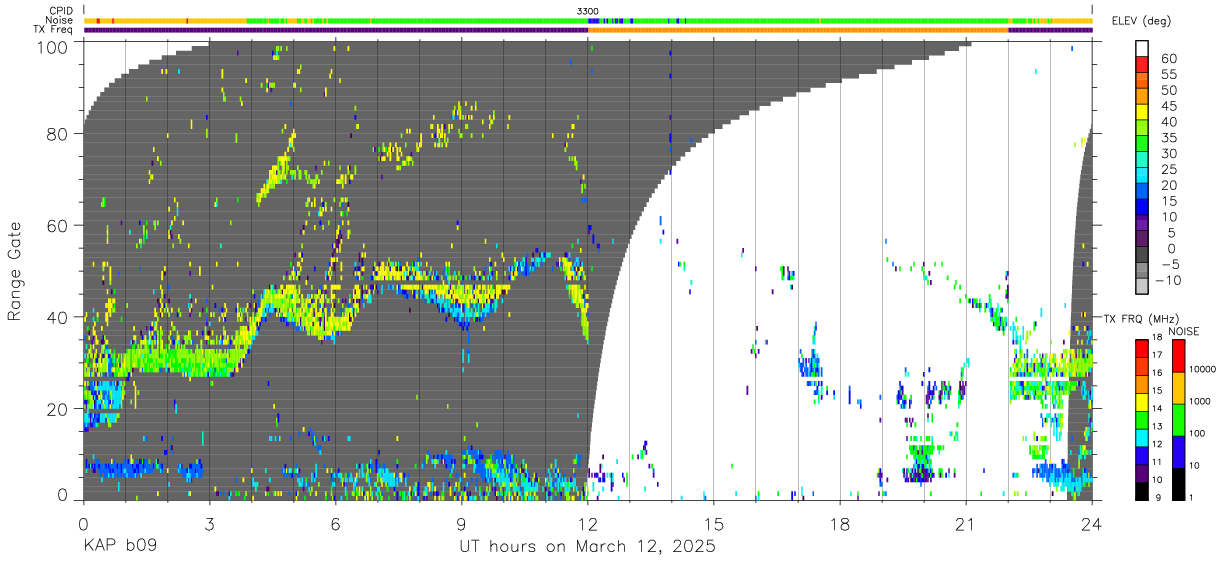Click the '100' label on NOISE colorbar

(1198, 433)
